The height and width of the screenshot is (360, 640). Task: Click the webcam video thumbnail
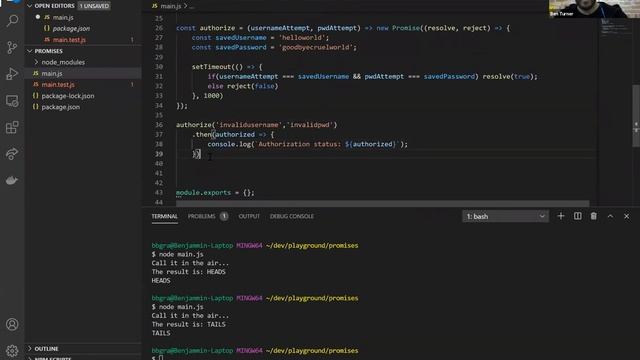click(x=594, y=9)
